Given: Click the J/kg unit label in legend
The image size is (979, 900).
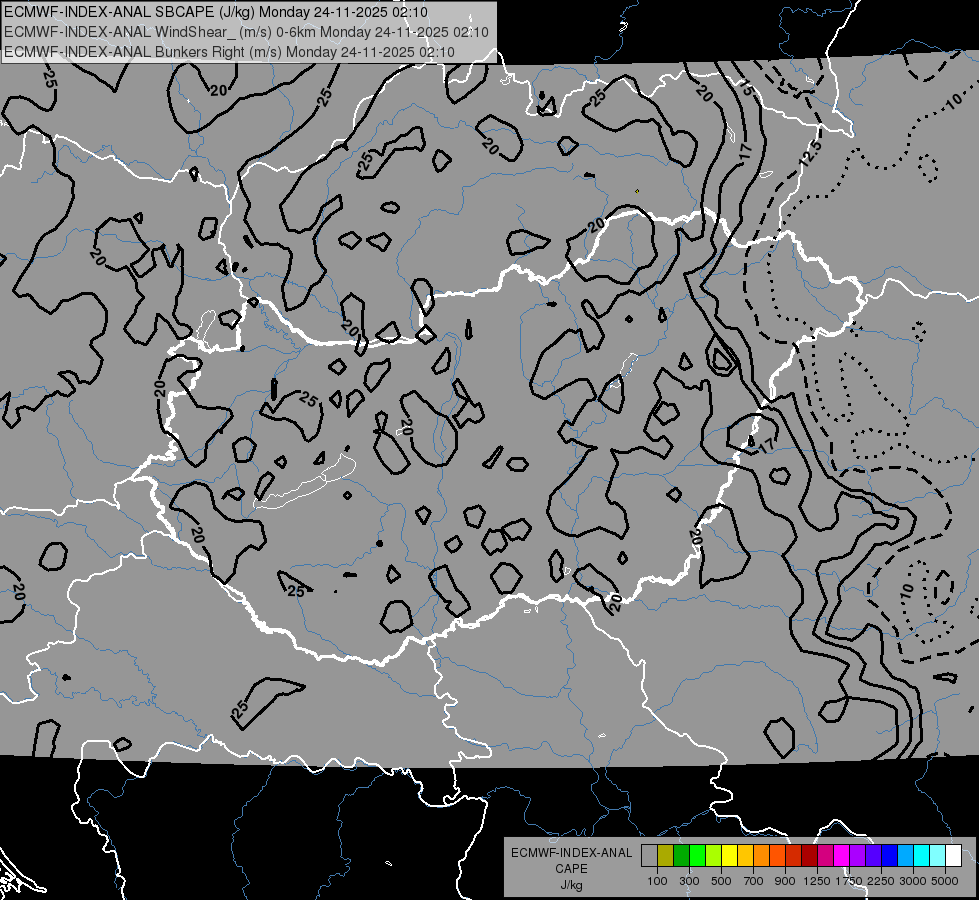Looking at the screenshot, I should (x=571, y=885).
